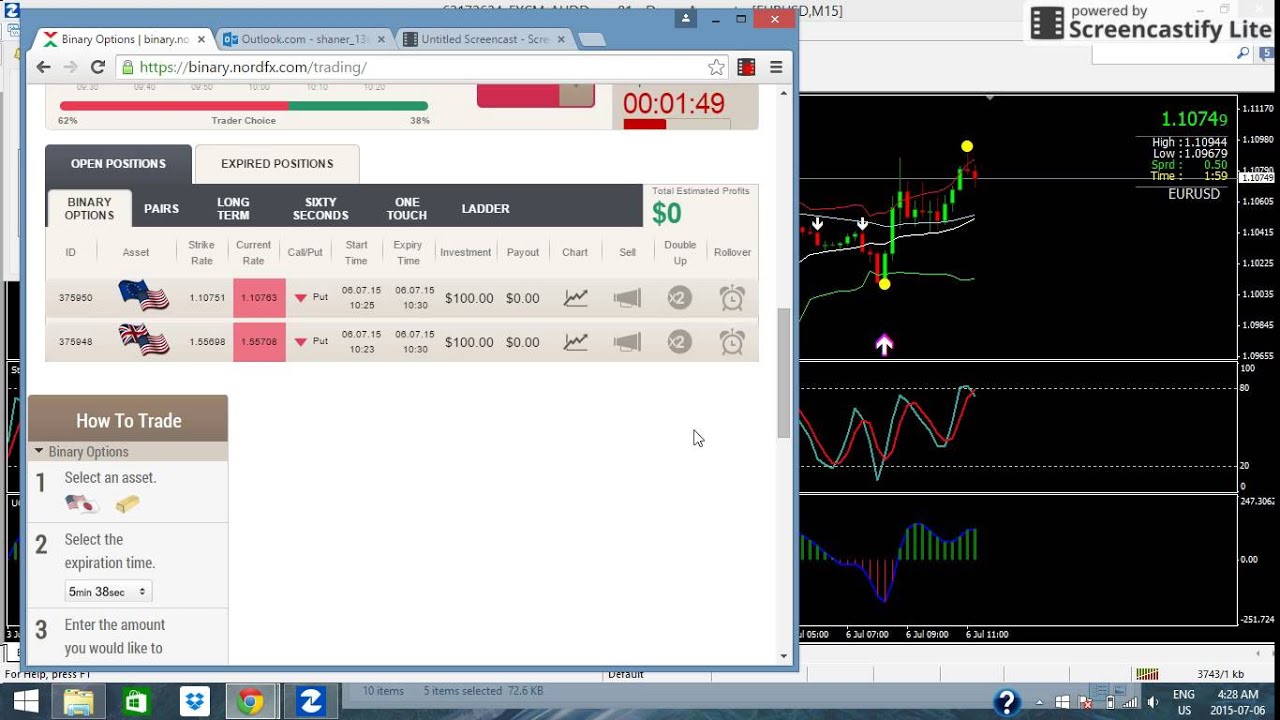Open the blue Z app on taskbar
The image size is (1280, 720).
(310, 701)
